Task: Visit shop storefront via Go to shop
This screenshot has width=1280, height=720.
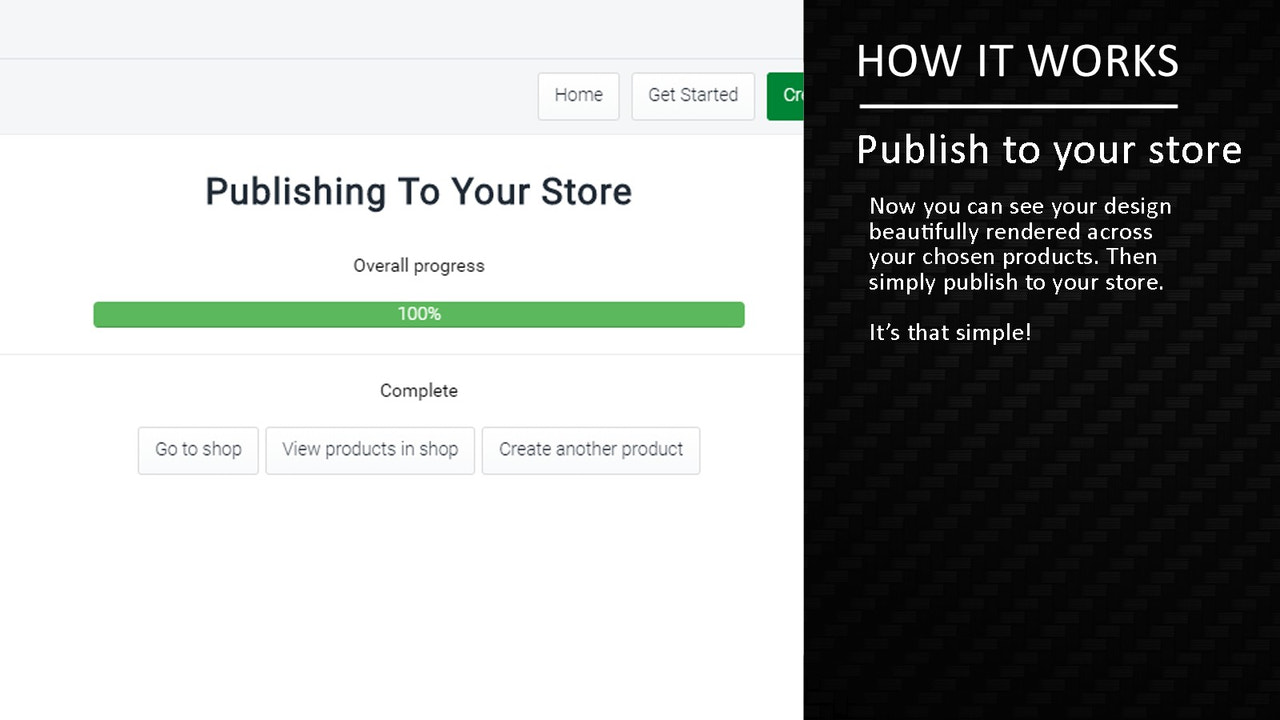Action: pyautogui.click(x=197, y=450)
